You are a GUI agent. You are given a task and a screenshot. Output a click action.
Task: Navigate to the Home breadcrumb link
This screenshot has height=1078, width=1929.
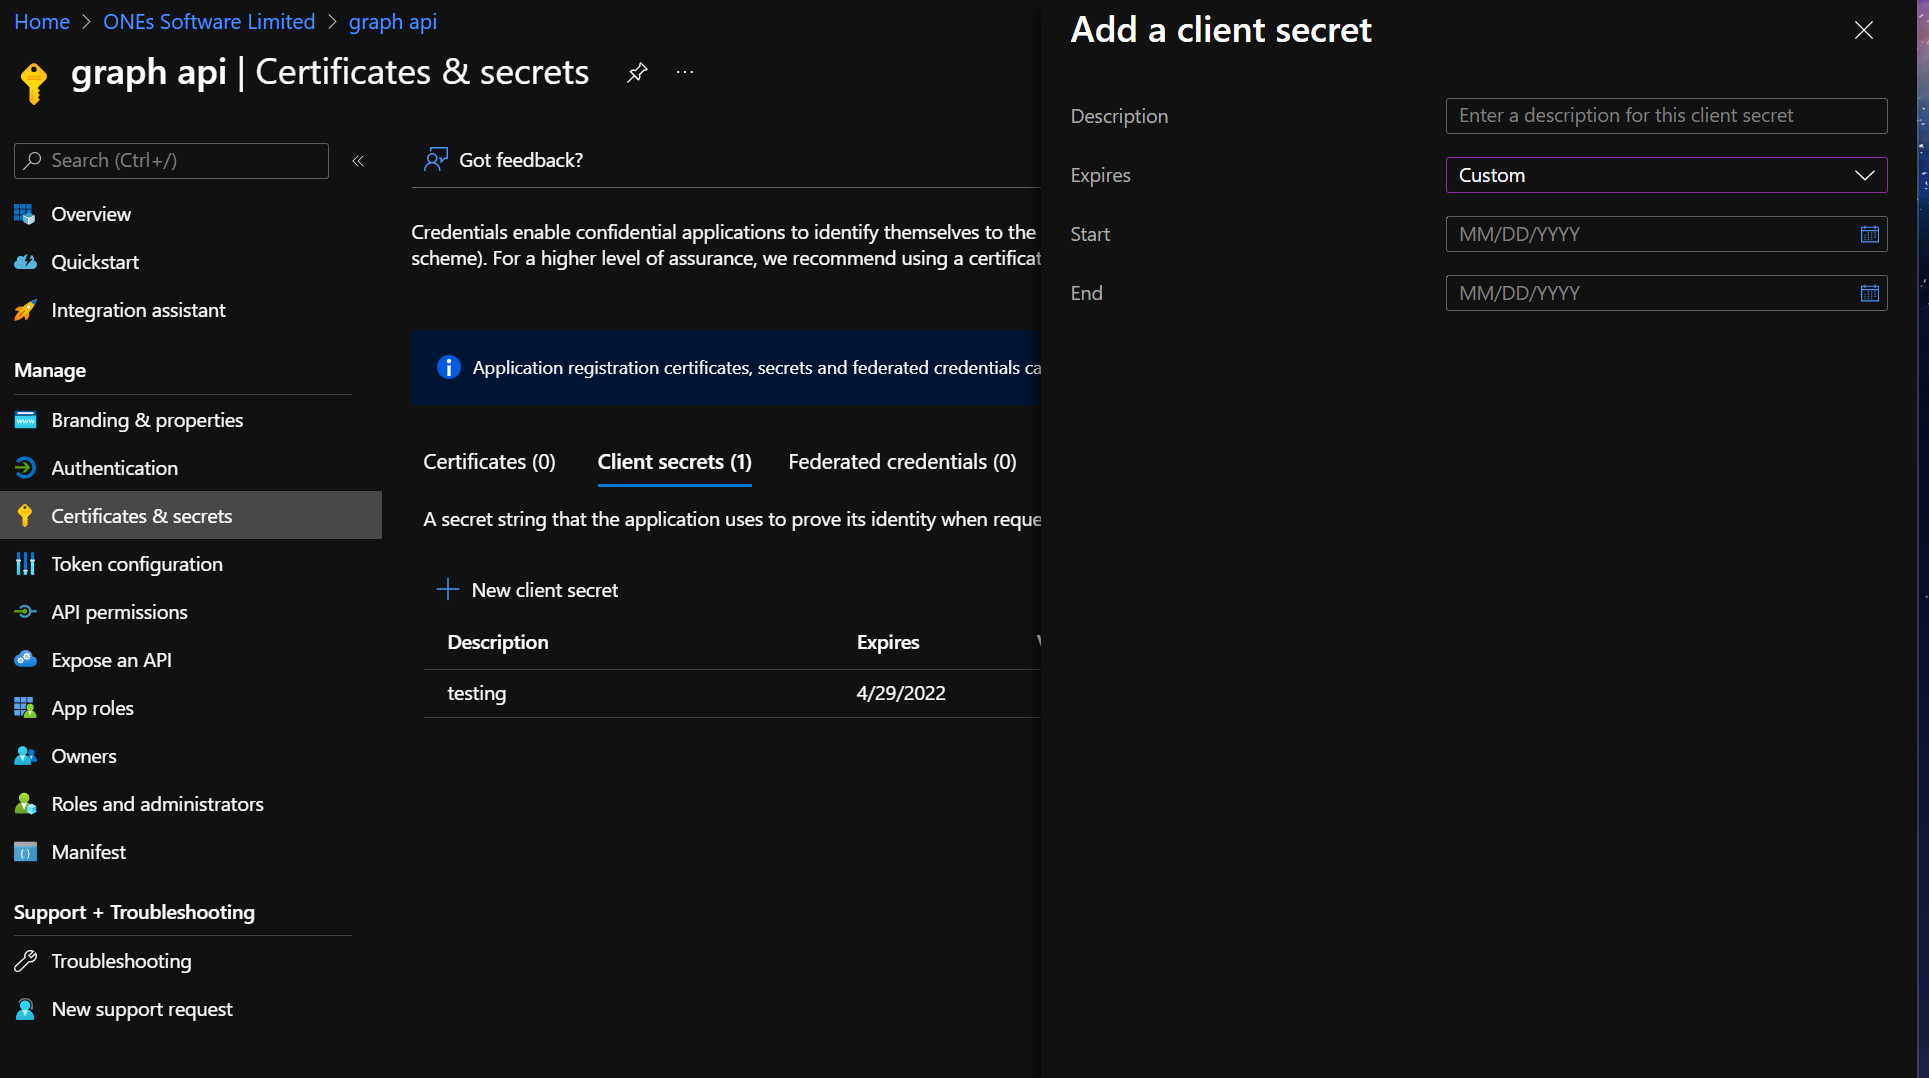42,22
